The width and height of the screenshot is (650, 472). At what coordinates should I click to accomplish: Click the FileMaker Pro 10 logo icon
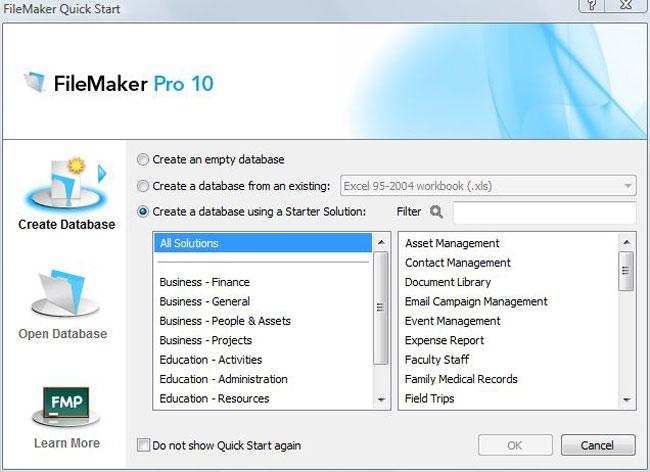(x=35, y=83)
